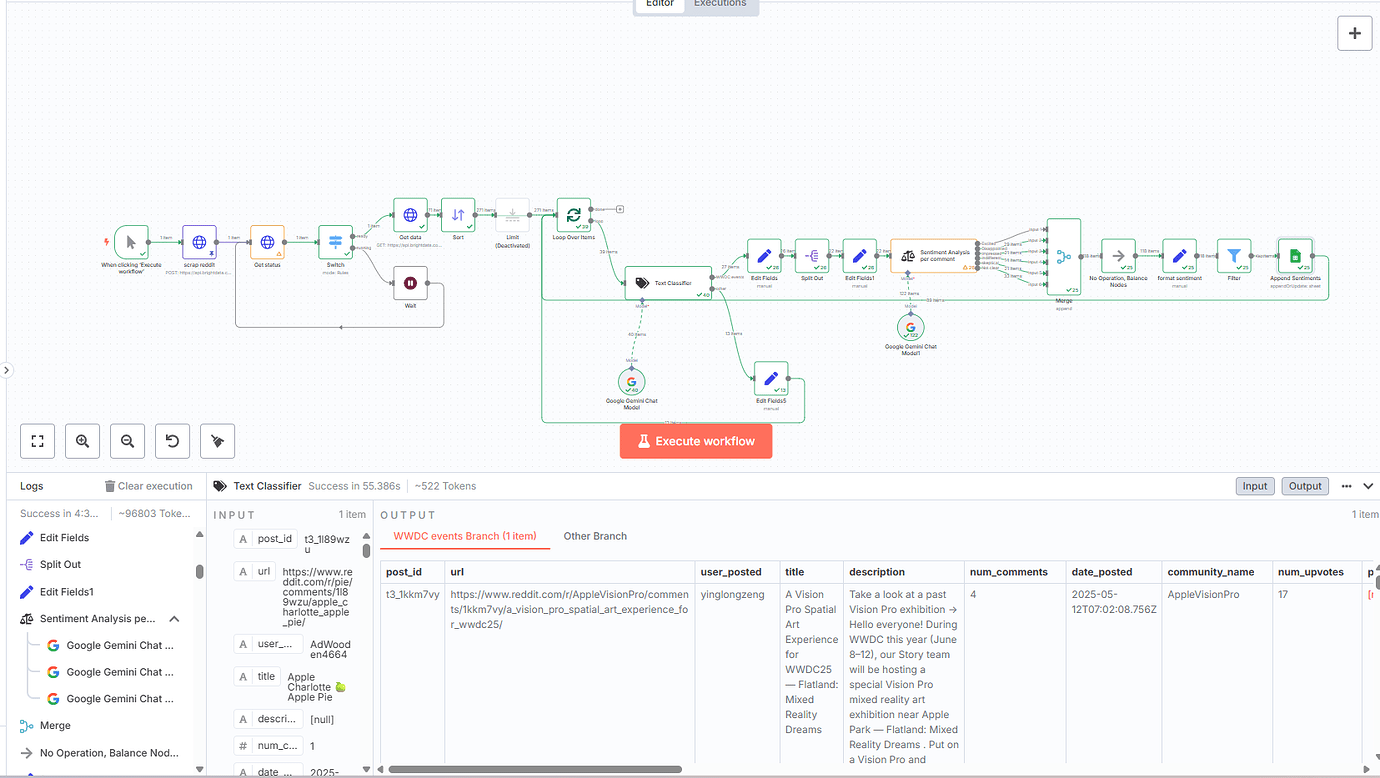The image size is (1380, 778).
Task: Open the Append Sentiments sheet node
Action: coord(1294,256)
